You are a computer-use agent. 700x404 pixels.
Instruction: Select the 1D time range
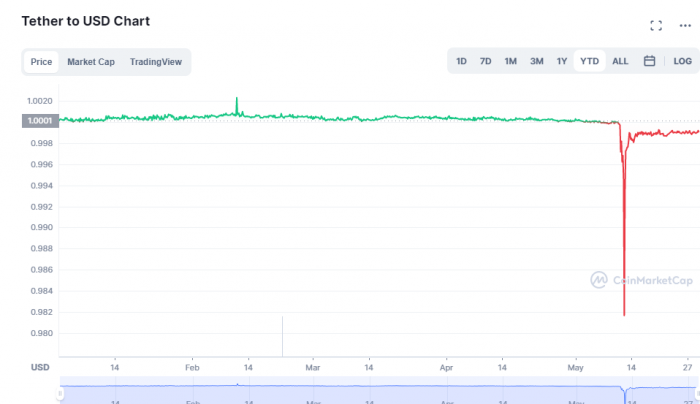click(x=461, y=61)
